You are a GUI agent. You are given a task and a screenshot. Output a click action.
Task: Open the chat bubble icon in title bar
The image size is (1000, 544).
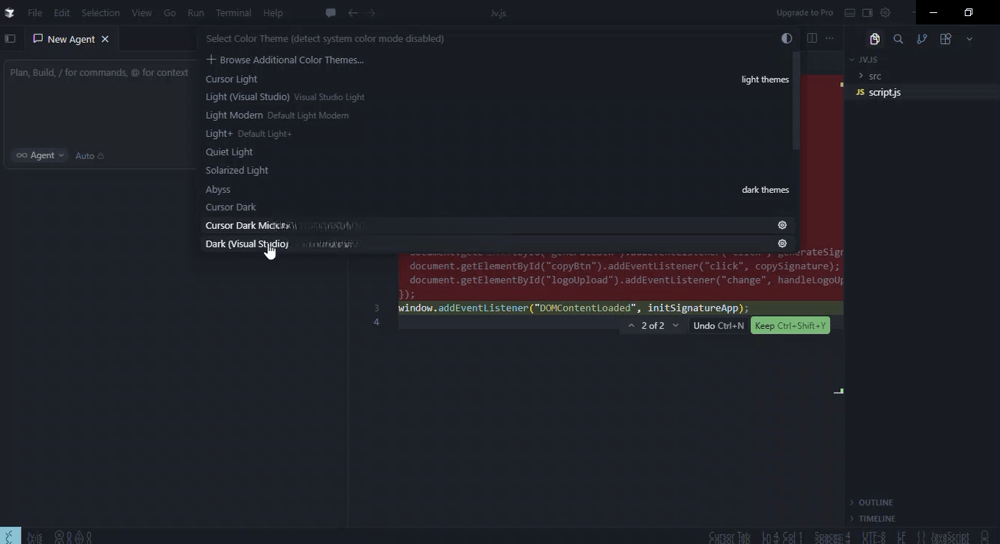click(x=330, y=13)
